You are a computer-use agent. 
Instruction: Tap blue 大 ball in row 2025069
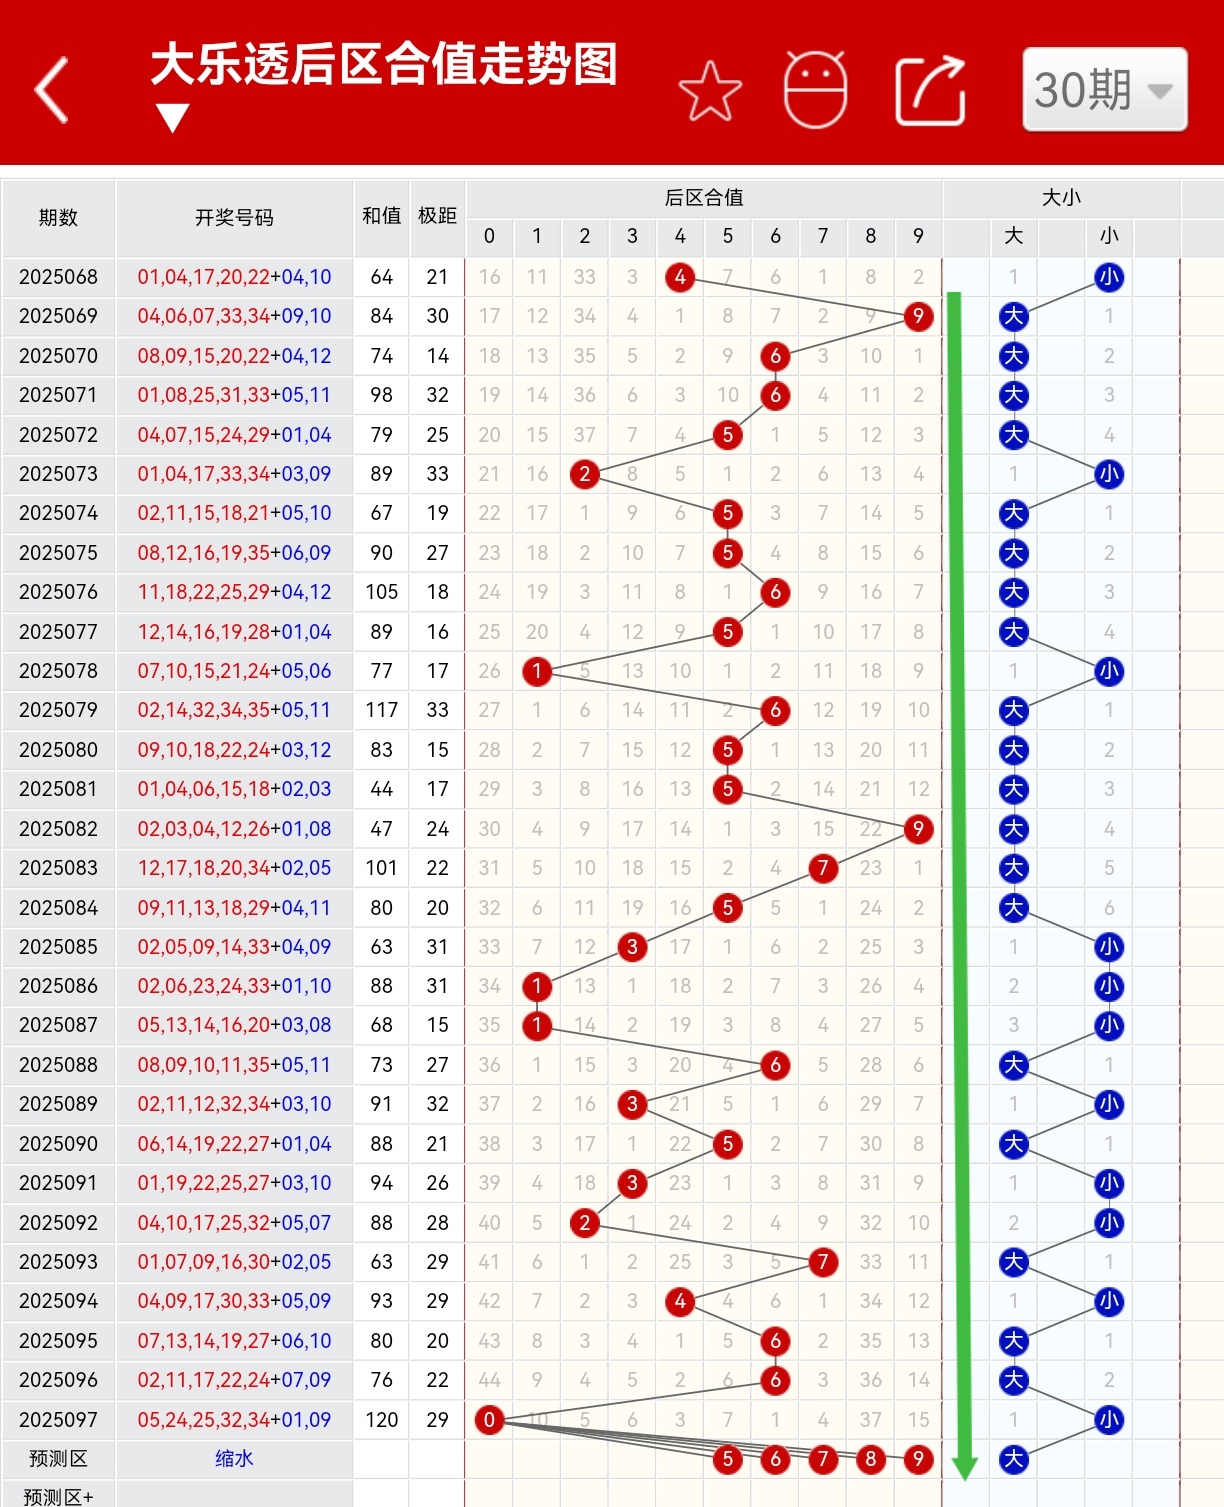click(x=1014, y=317)
